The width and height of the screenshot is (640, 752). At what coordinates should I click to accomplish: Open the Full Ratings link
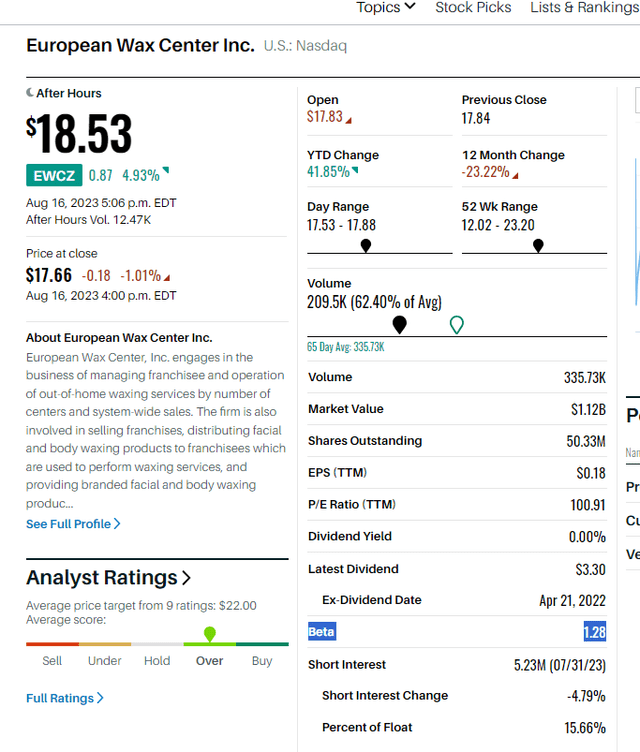[65, 698]
